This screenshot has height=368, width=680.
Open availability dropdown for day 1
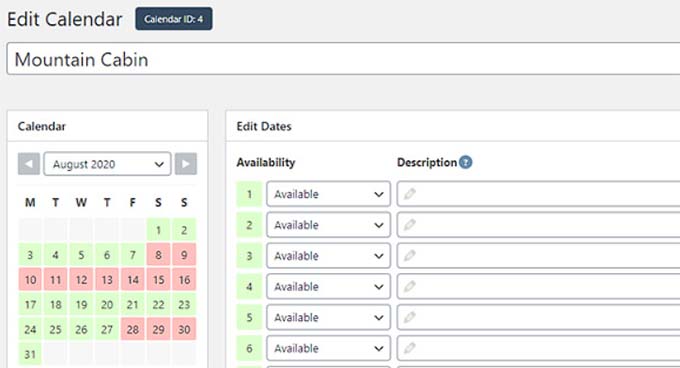click(328, 194)
